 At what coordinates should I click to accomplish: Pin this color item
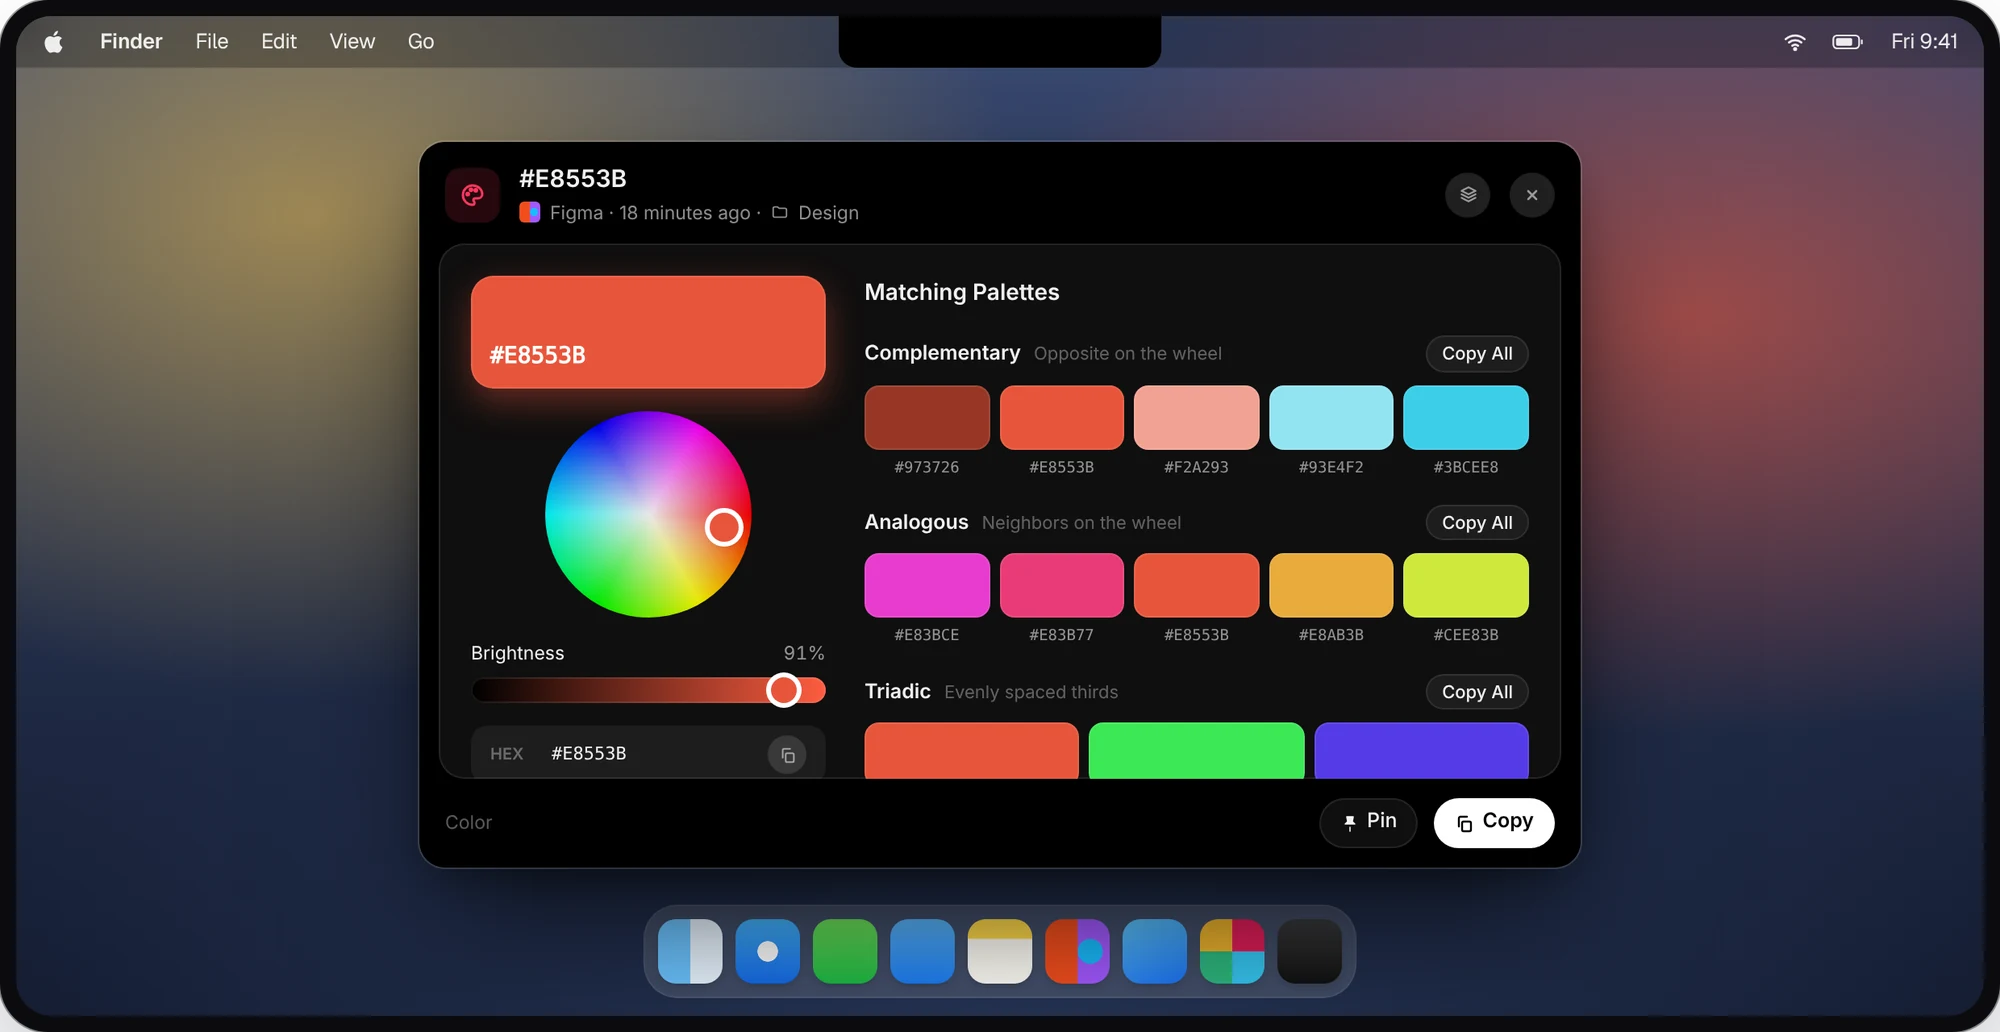1368,822
